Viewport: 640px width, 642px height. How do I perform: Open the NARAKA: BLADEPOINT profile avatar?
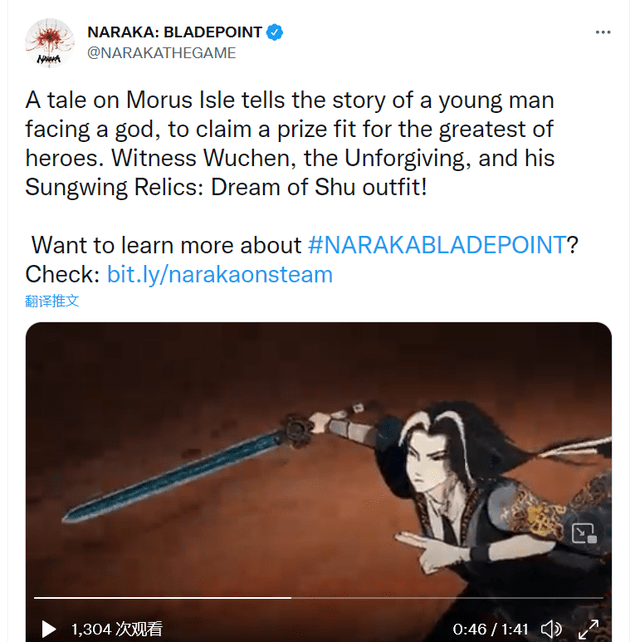click(49, 43)
